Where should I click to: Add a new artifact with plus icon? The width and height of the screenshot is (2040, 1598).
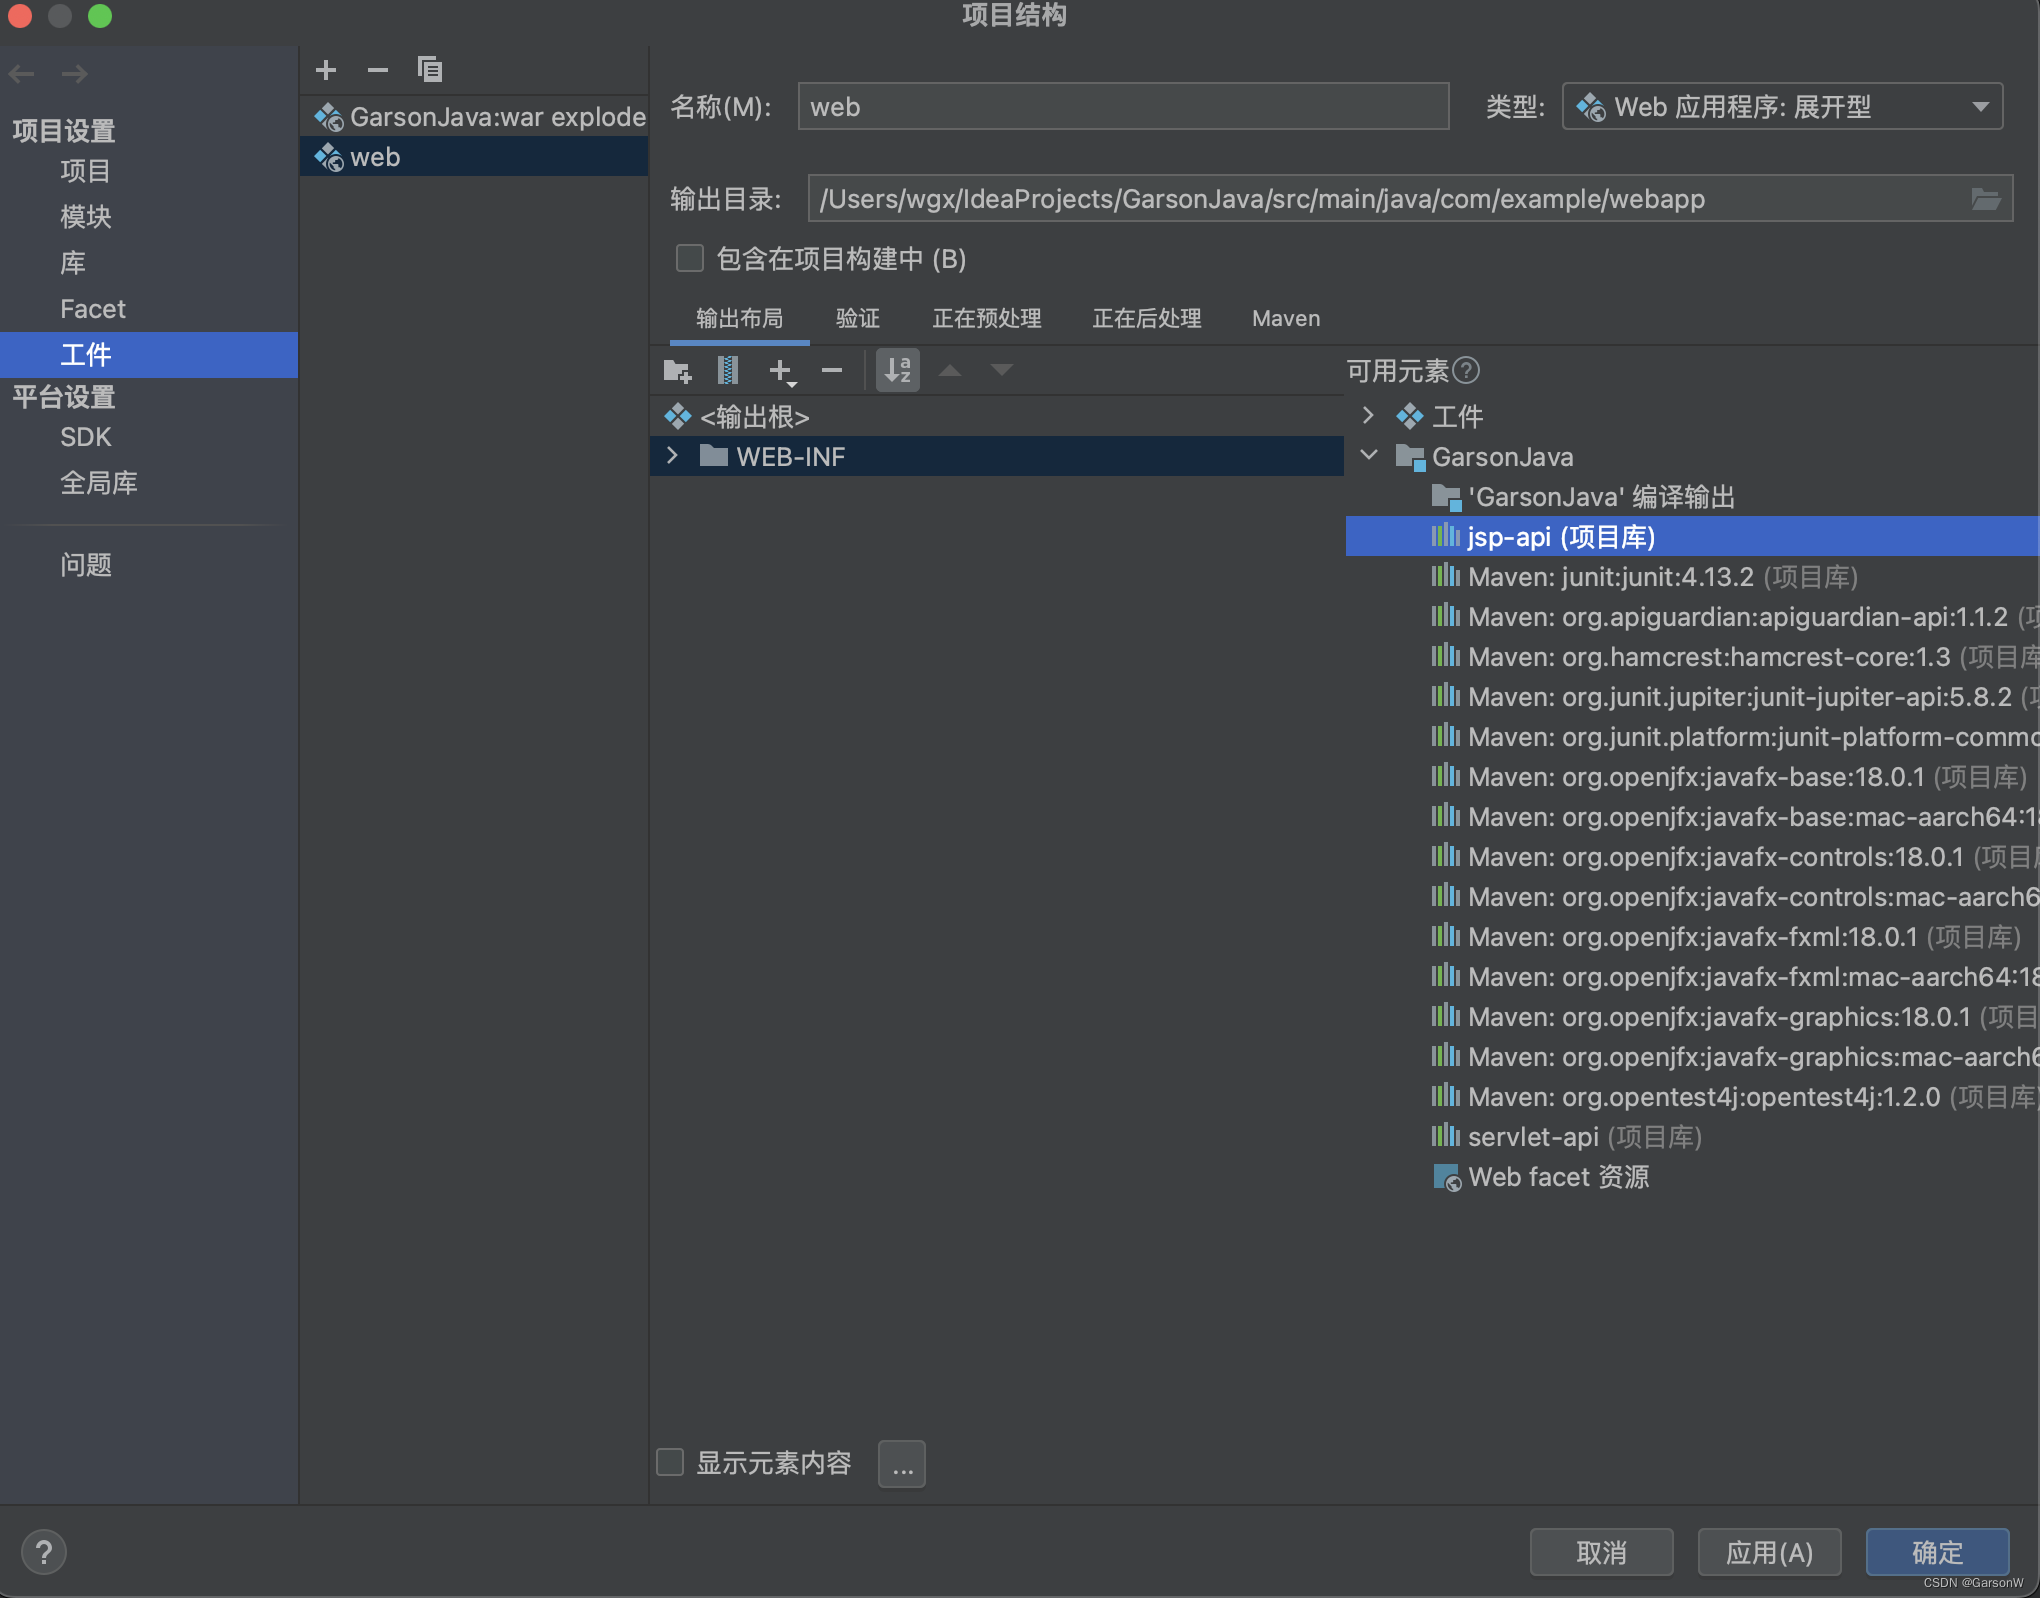coord(326,70)
